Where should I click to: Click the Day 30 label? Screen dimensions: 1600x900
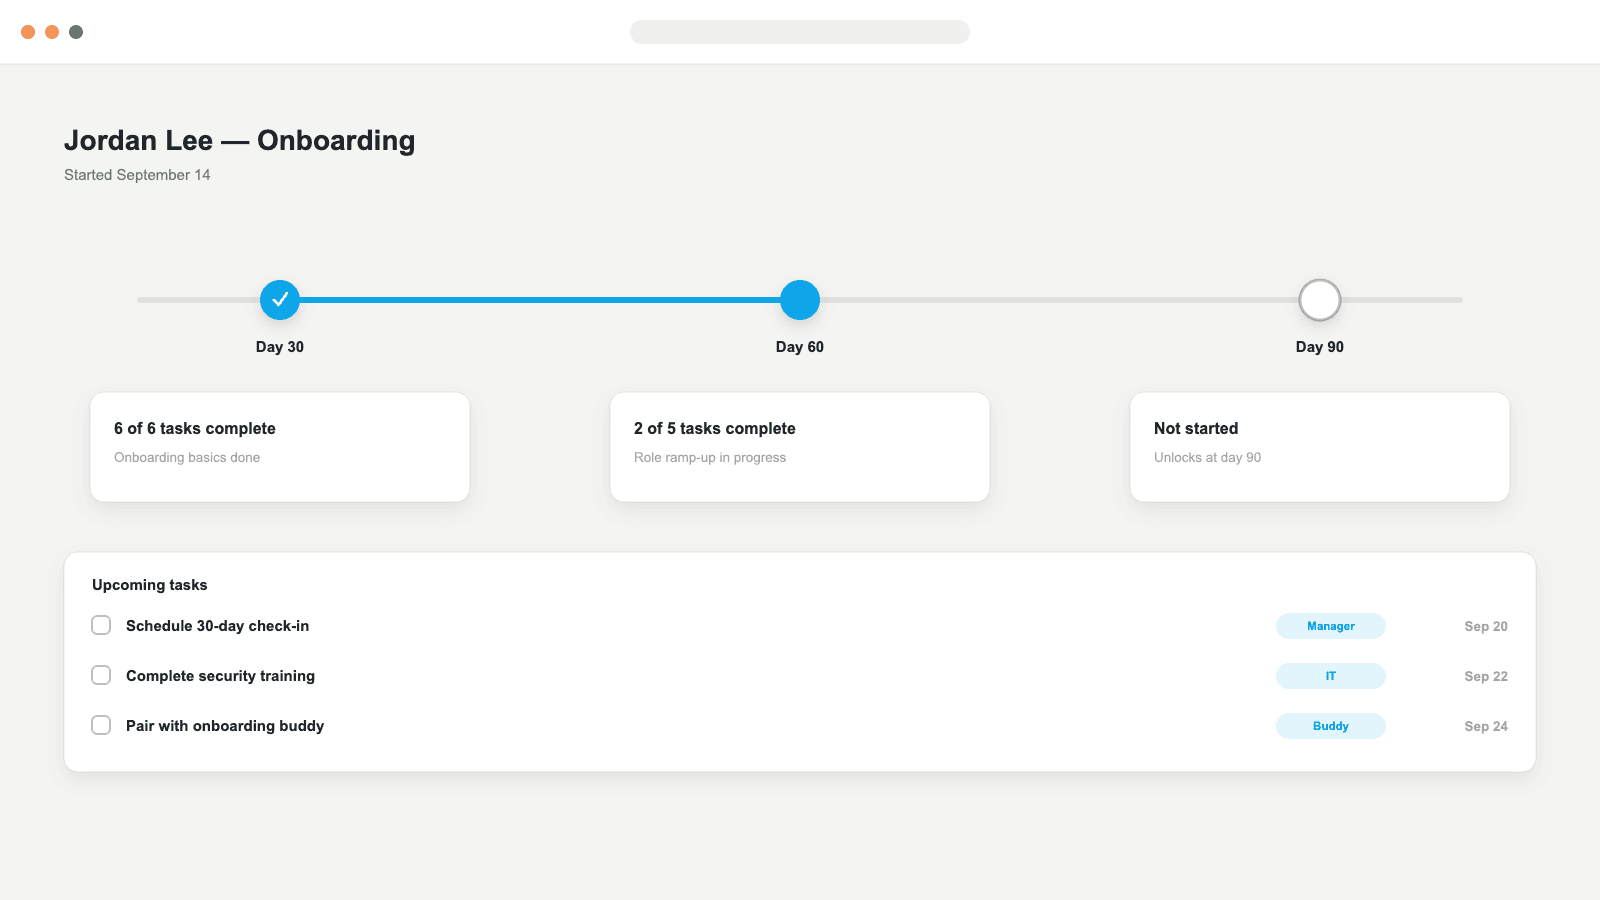pyautogui.click(x=280, y=347)
